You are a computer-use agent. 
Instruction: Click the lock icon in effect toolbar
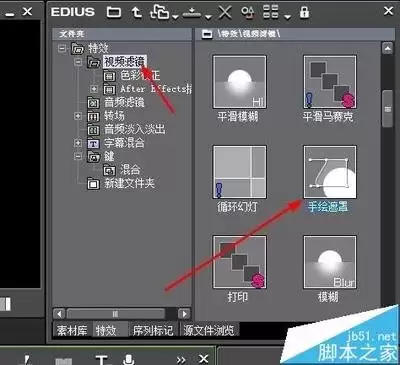304,12
